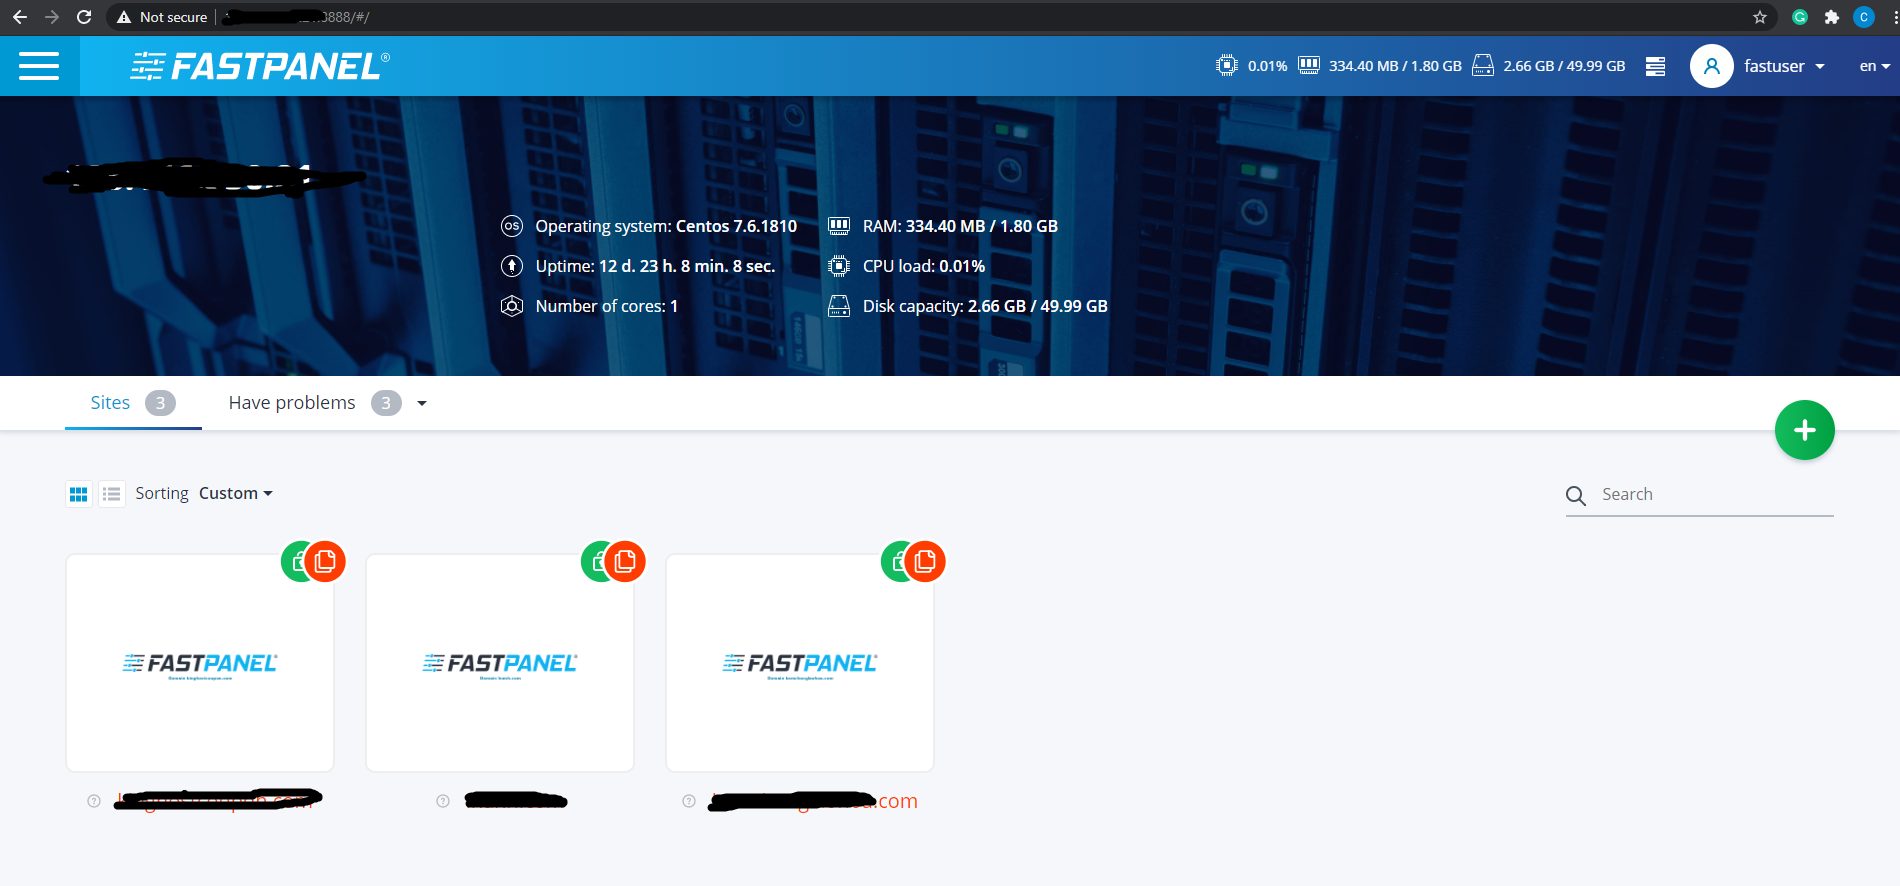Click the red copy badge on second site card
This screenshot has width=1900, height=886.
point(625,561)
